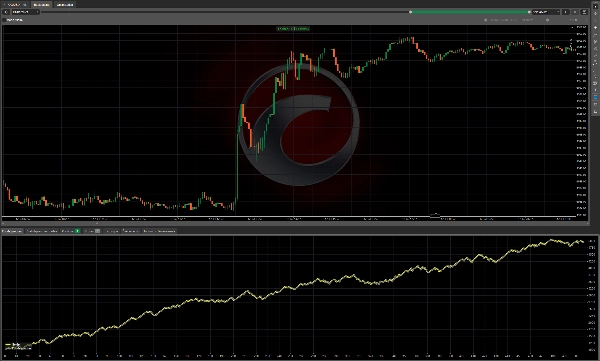The image size is (600, 361).
Task: Open the bottom tab with the green count badge
Action: (70, 231)
